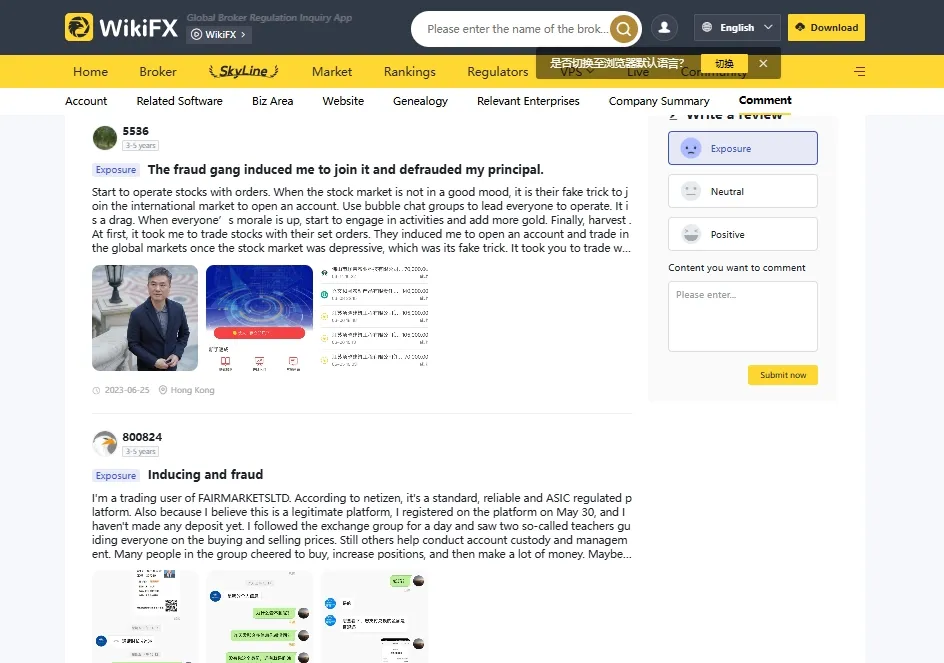Switch to the Biz Area tab
The image size is (944, 663).
[x=272, y=101]
